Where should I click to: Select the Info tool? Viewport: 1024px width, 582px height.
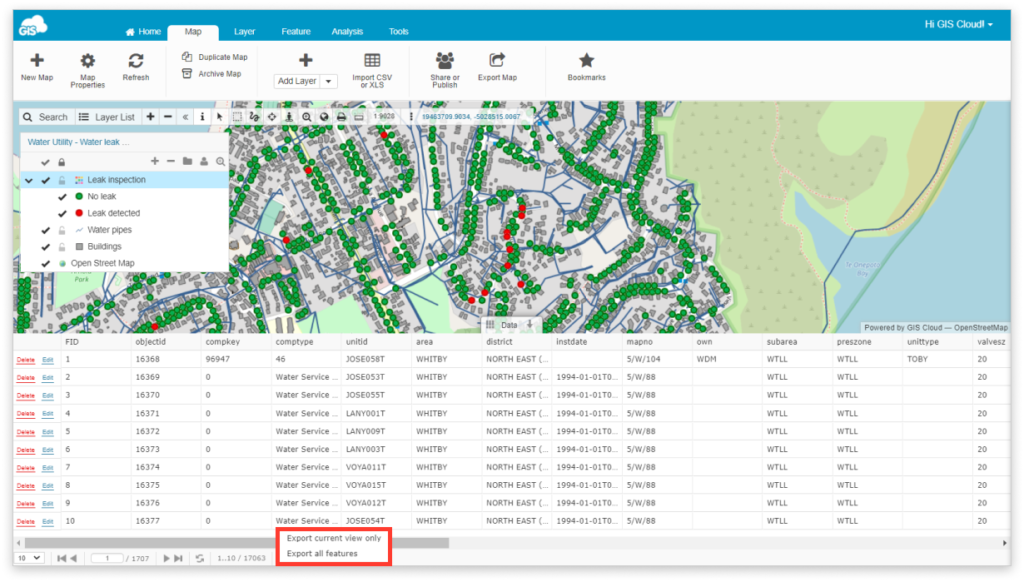click(202, 117)
